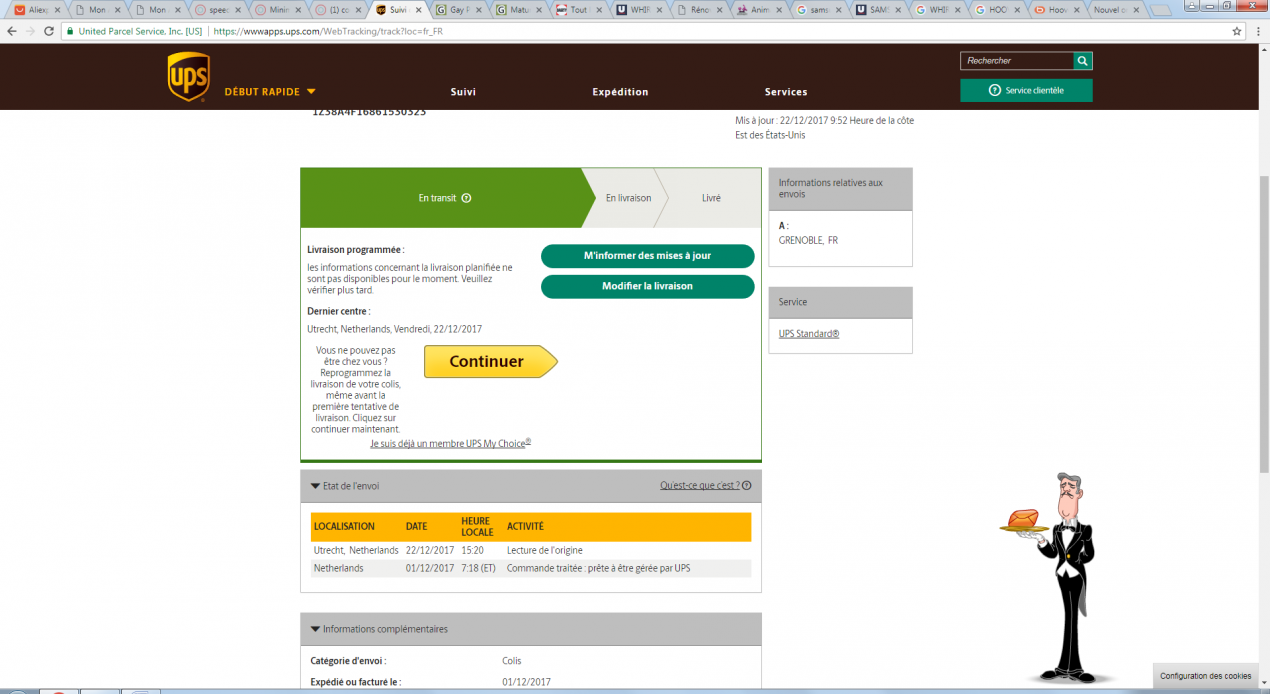This screenshot has height=694, width=1270.
Task: Click the Dernier centre Utrecht date line
Action: pos(395,329)
